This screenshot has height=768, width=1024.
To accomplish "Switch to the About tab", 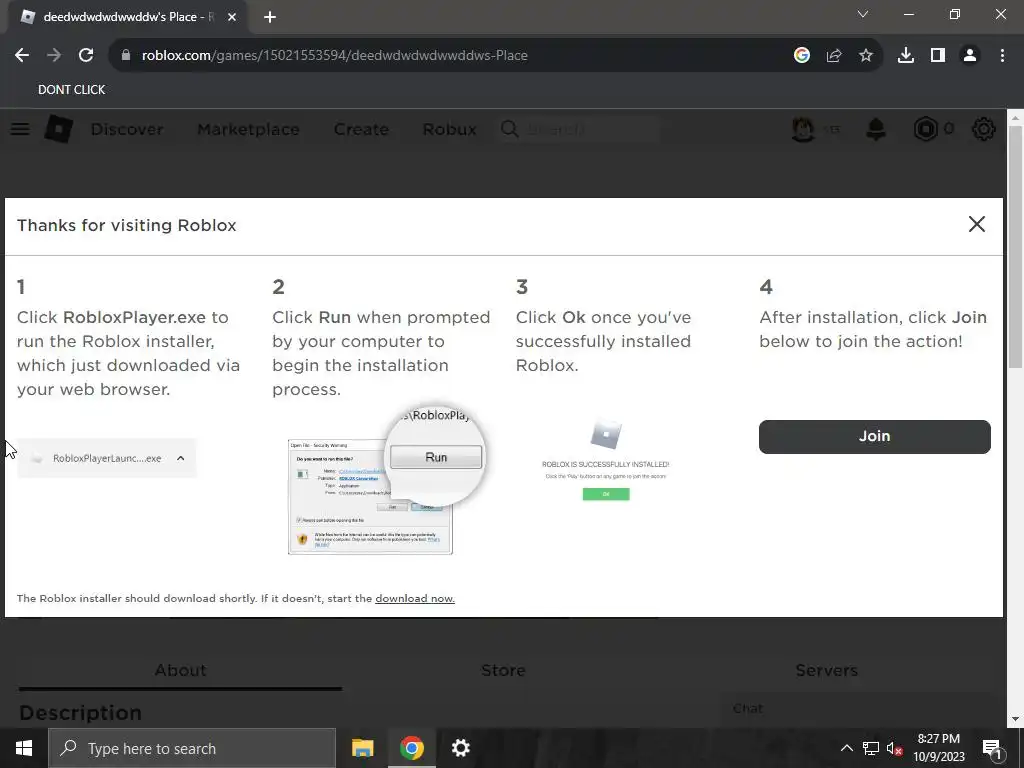I will coord(180,671).
